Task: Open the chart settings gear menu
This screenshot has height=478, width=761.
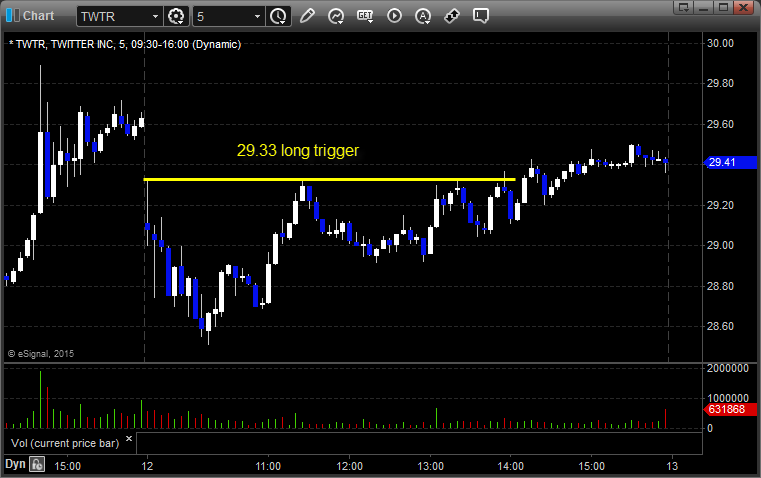Action: click(176, 16)
